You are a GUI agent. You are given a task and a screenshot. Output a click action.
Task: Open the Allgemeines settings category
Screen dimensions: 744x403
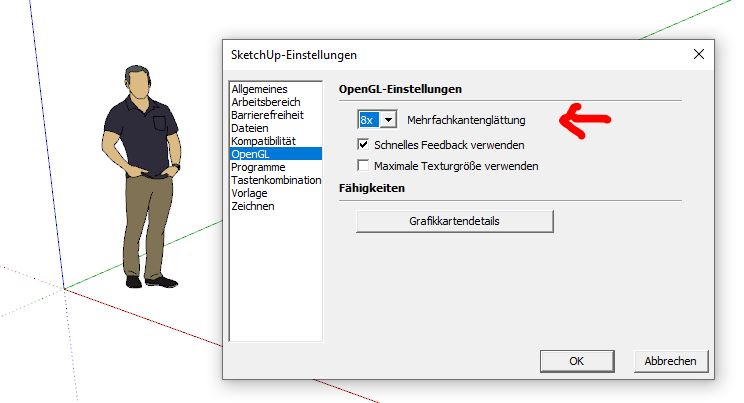(259, 89)
